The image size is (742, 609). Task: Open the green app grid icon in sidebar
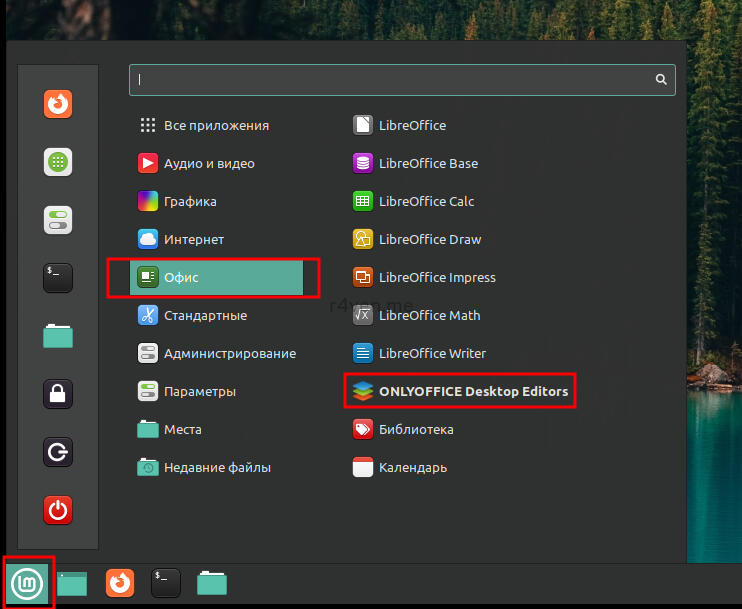pyautogui.click(x=58, y=161)
